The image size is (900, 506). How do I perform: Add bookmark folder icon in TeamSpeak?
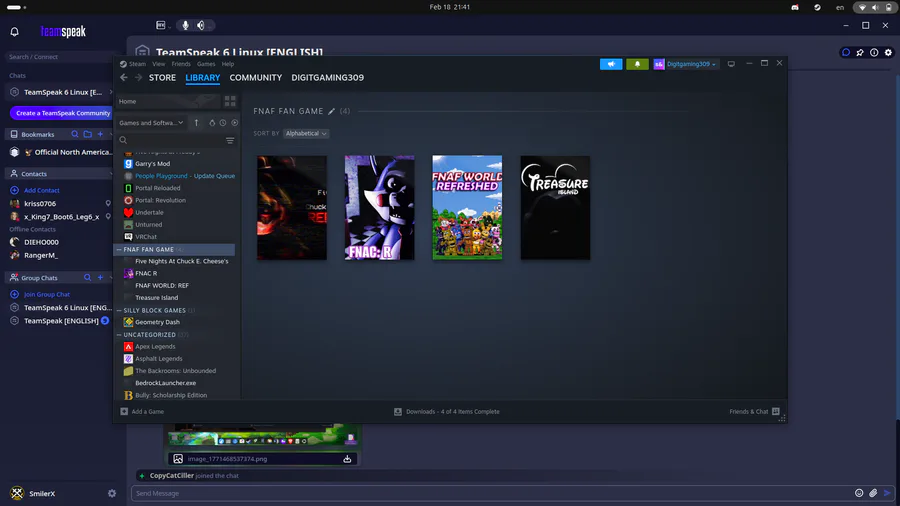tap(87, 134)
